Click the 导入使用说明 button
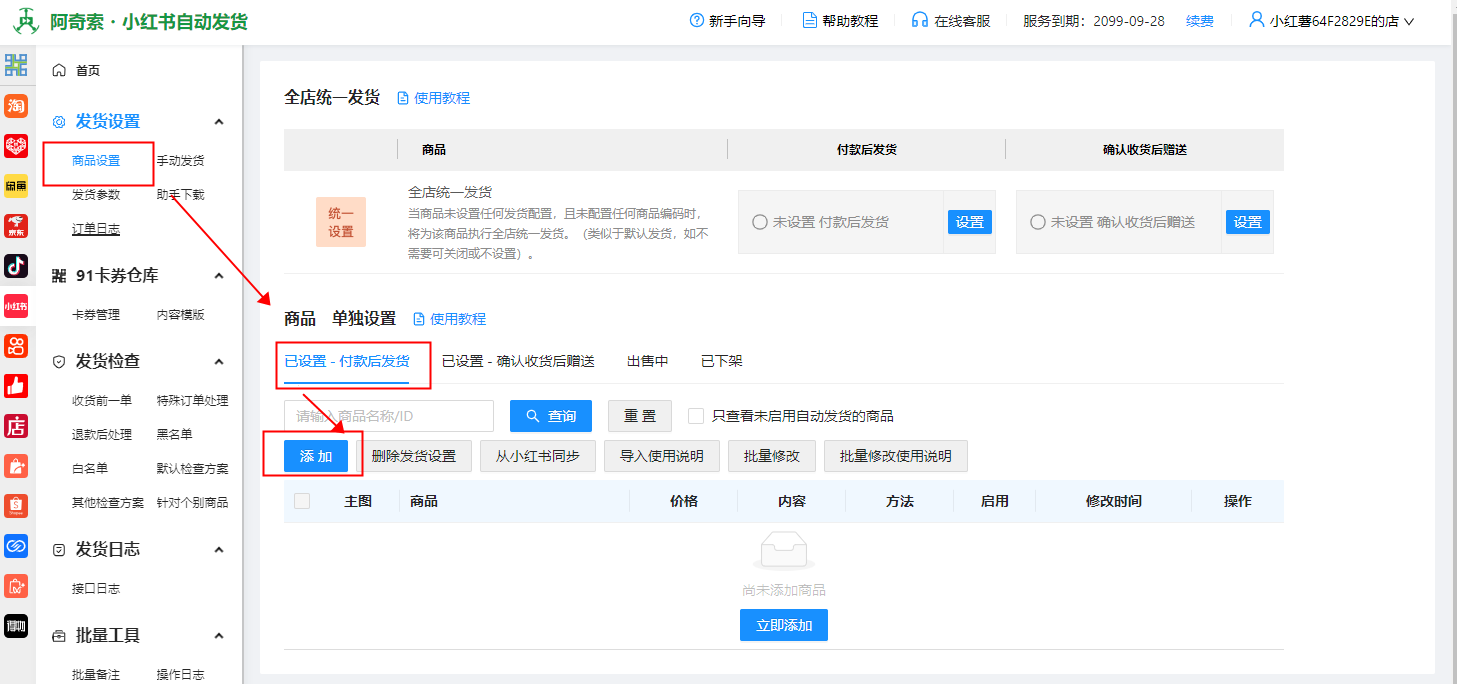 click(662, 456)
